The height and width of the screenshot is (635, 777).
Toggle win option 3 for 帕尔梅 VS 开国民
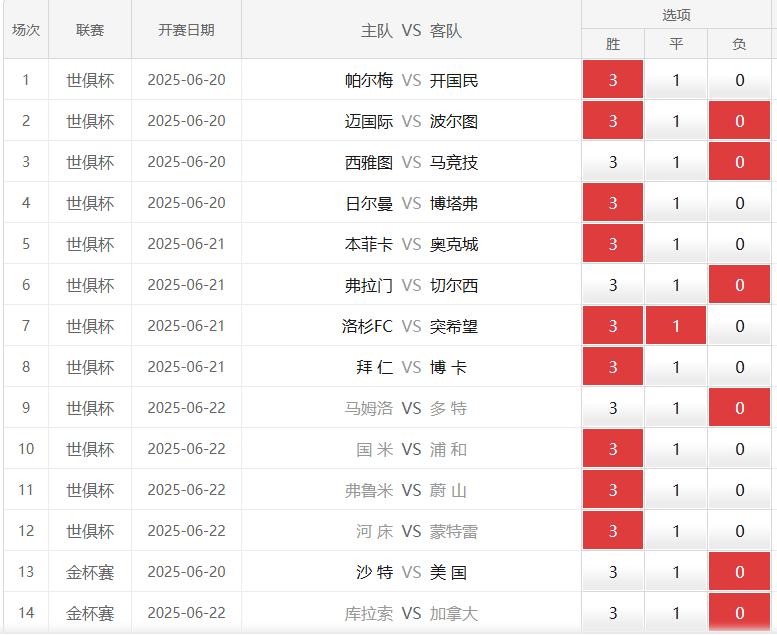click(612, 79)
